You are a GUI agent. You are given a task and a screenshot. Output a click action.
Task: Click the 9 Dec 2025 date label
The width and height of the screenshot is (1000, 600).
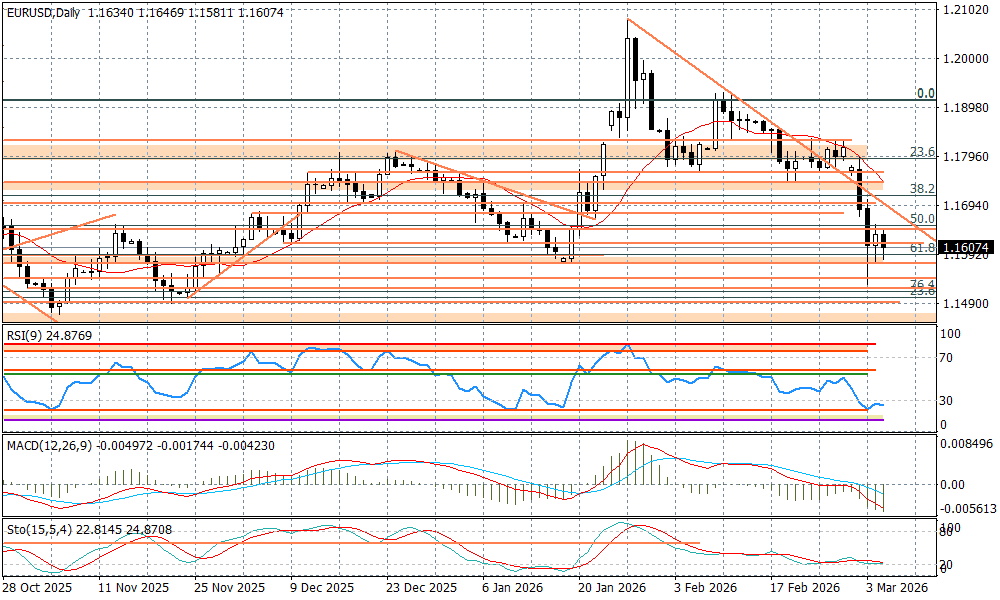point(322,589)
